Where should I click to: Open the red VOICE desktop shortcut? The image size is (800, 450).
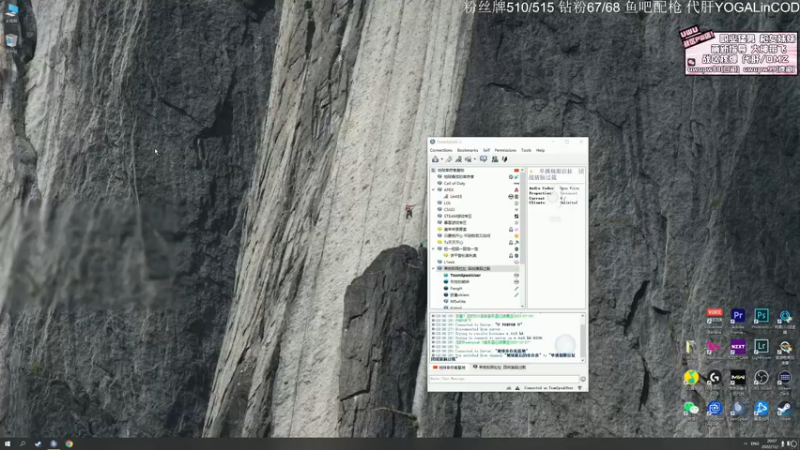click(714, 316)
